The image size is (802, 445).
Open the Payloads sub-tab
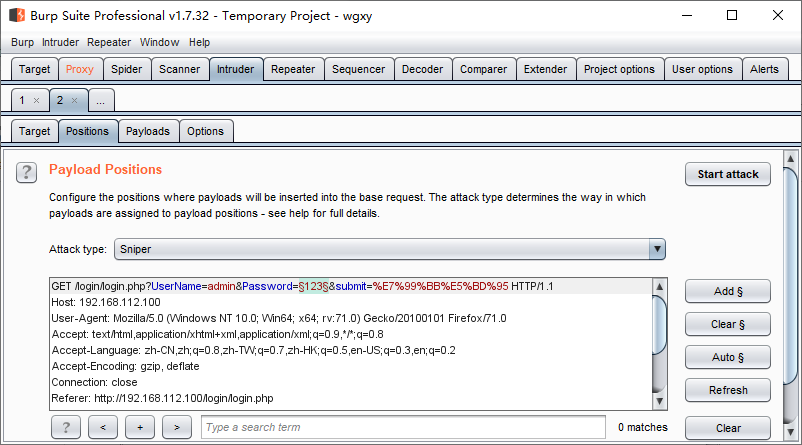[x=148, y=131]
